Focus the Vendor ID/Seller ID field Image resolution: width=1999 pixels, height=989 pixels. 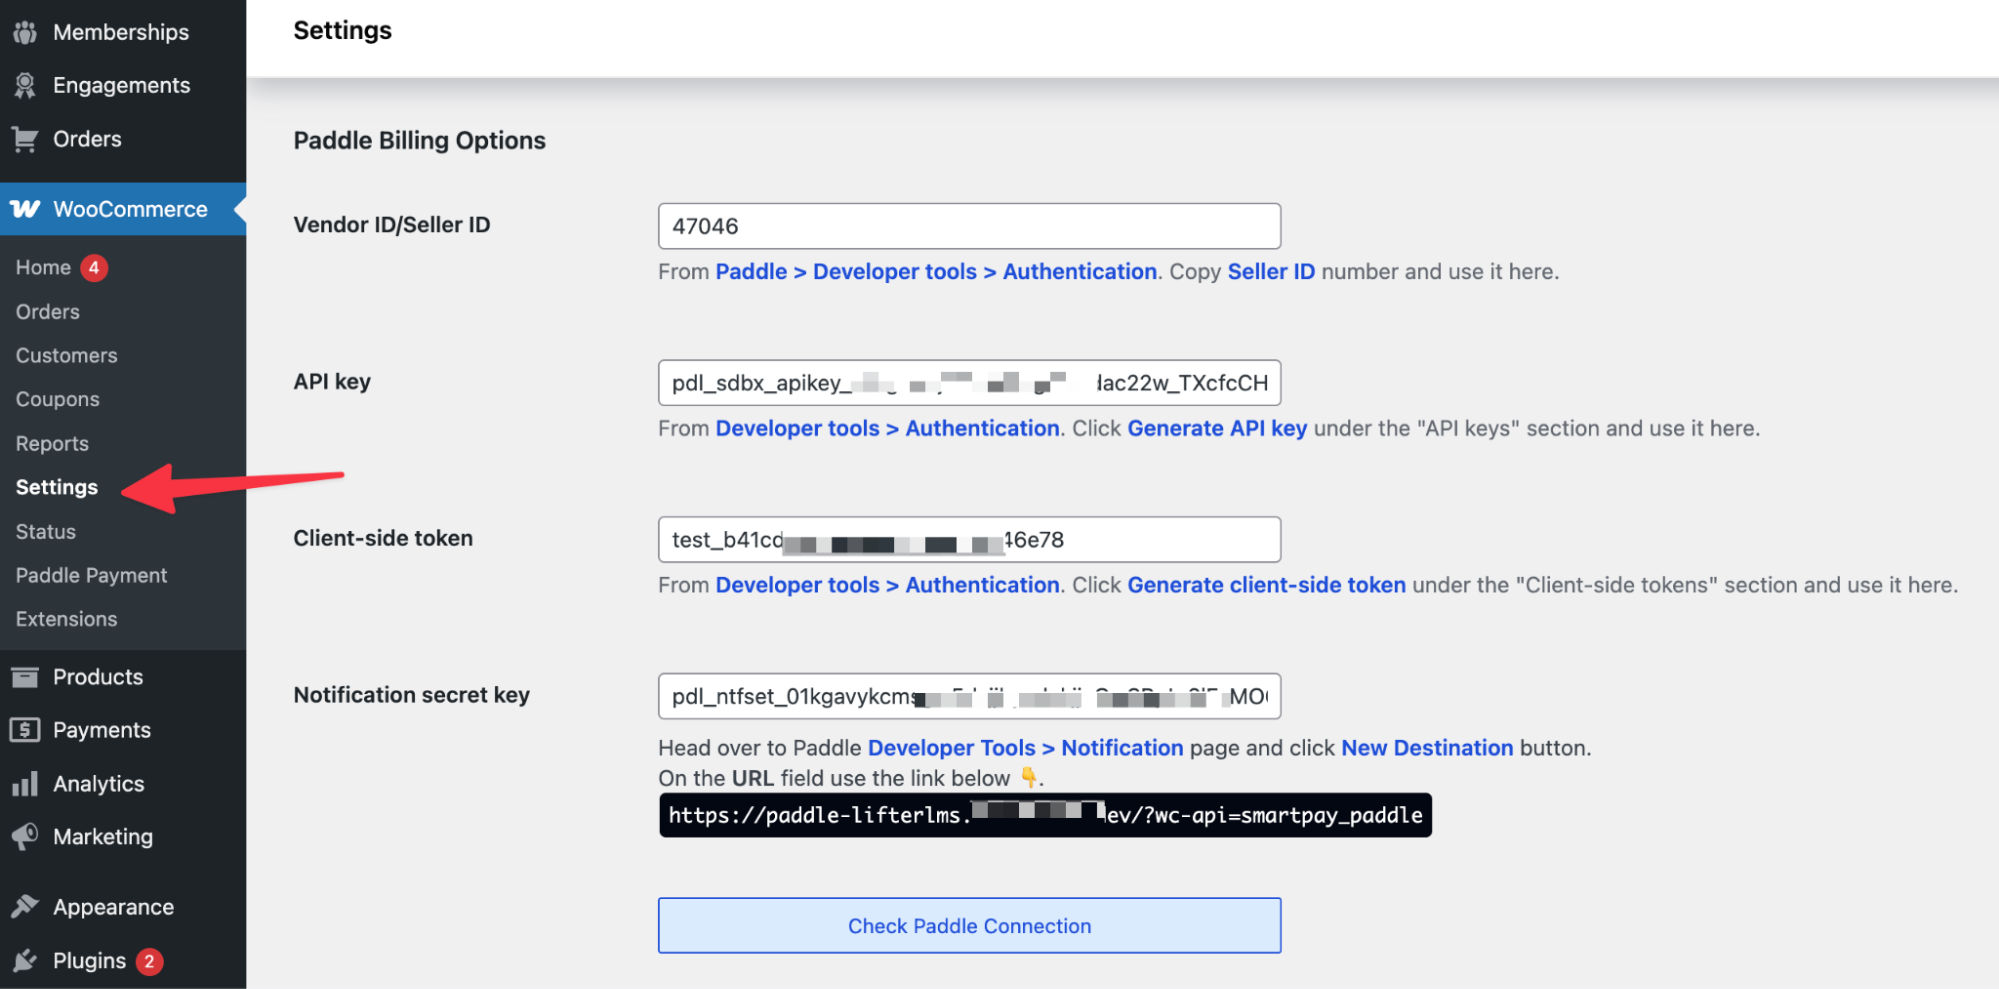point(968,227)
